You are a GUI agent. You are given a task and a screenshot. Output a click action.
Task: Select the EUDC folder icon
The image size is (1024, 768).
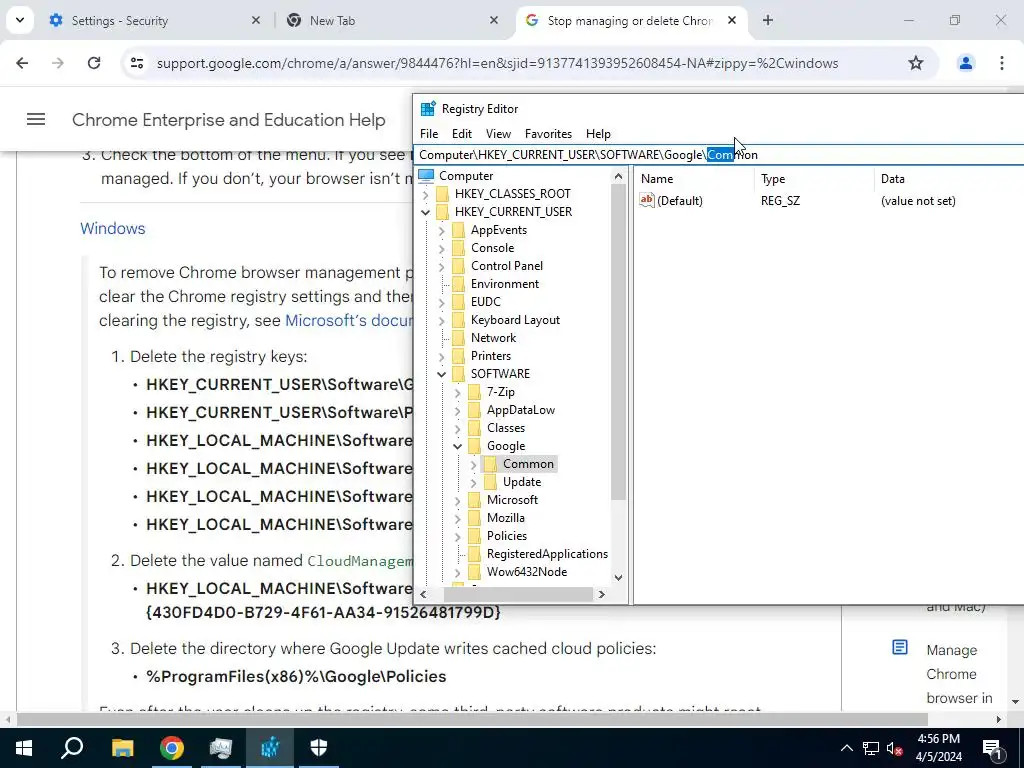[458, 302]
